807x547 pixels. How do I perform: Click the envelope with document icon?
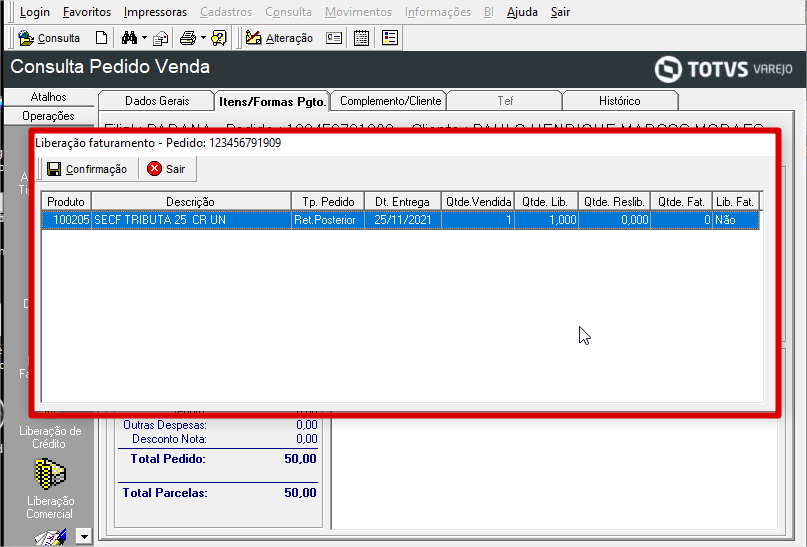click(161, 38)
